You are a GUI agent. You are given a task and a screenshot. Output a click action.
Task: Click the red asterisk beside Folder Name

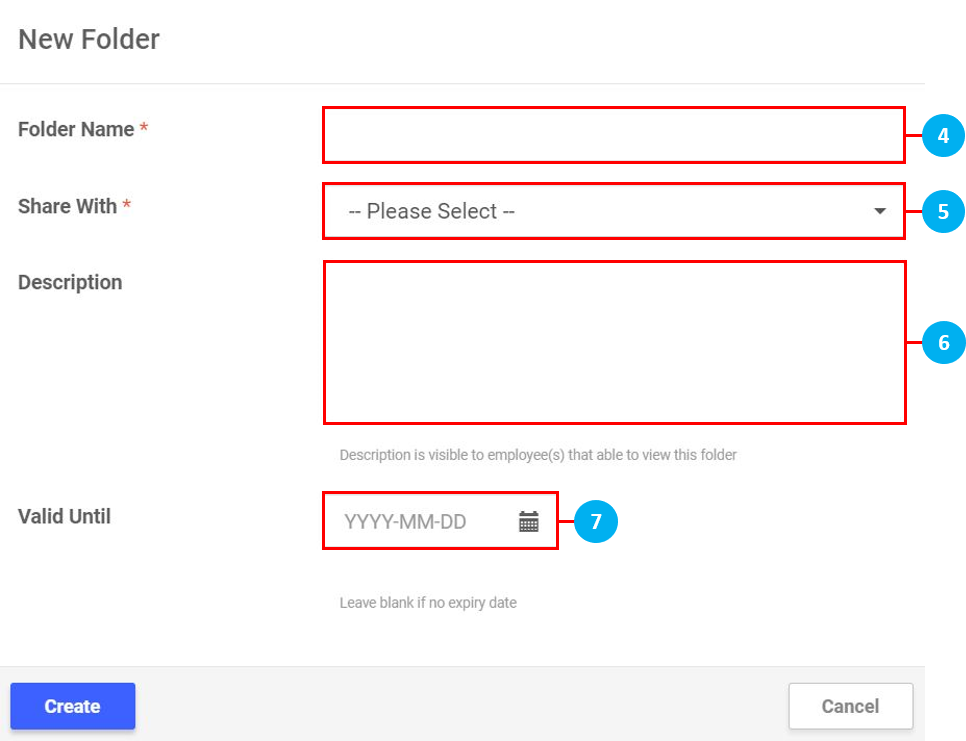(x=144, y=130)
